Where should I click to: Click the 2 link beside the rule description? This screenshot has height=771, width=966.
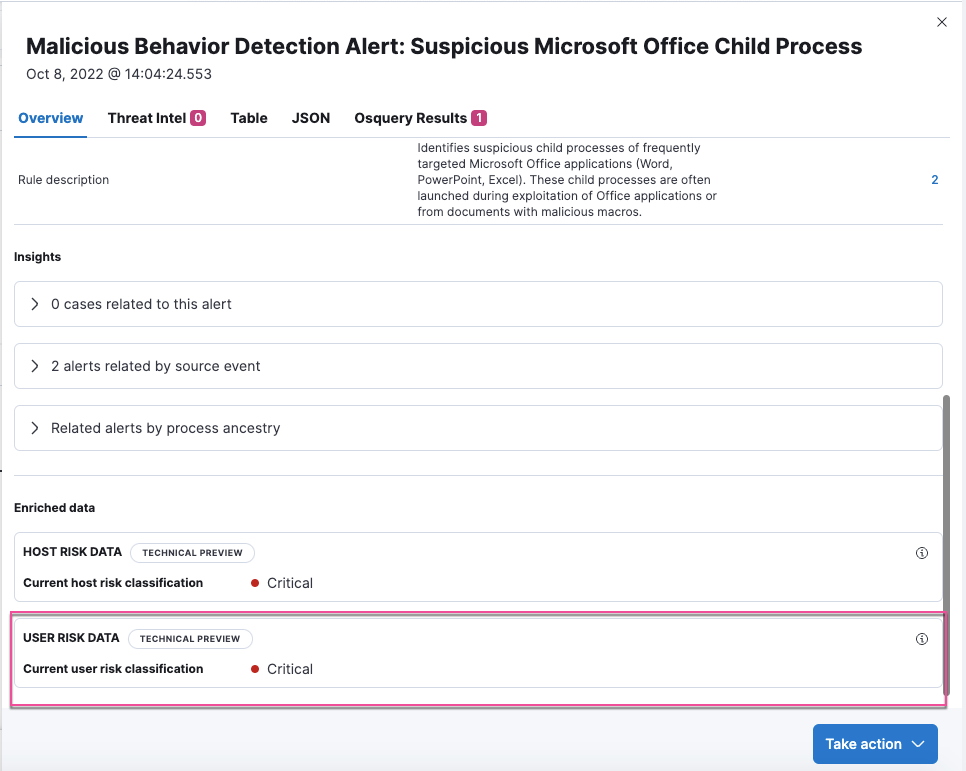(934, 179)
